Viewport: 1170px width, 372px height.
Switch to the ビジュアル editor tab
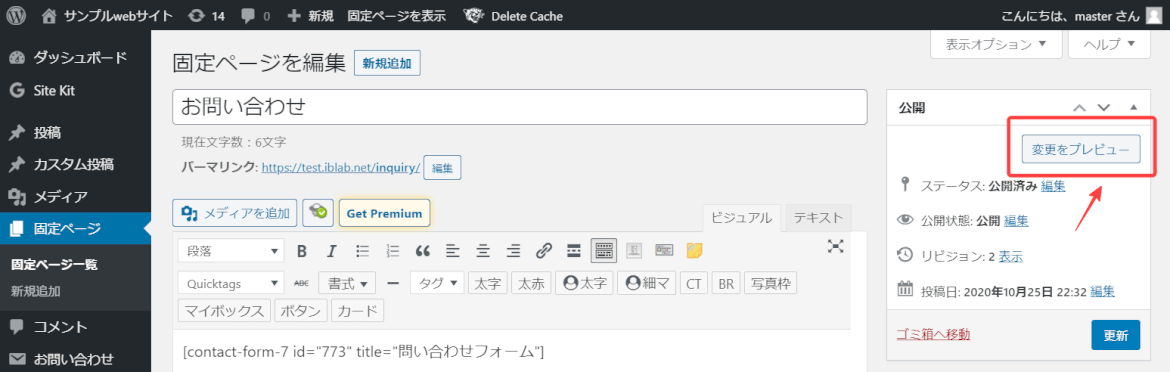[742, 218]
